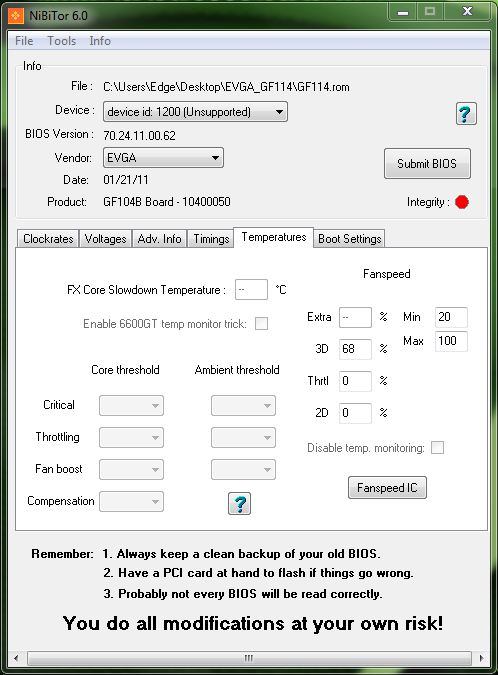Click the Min fanspeed field showing 20
Viewport: 498px width, 675px height.
click(451, 317)
